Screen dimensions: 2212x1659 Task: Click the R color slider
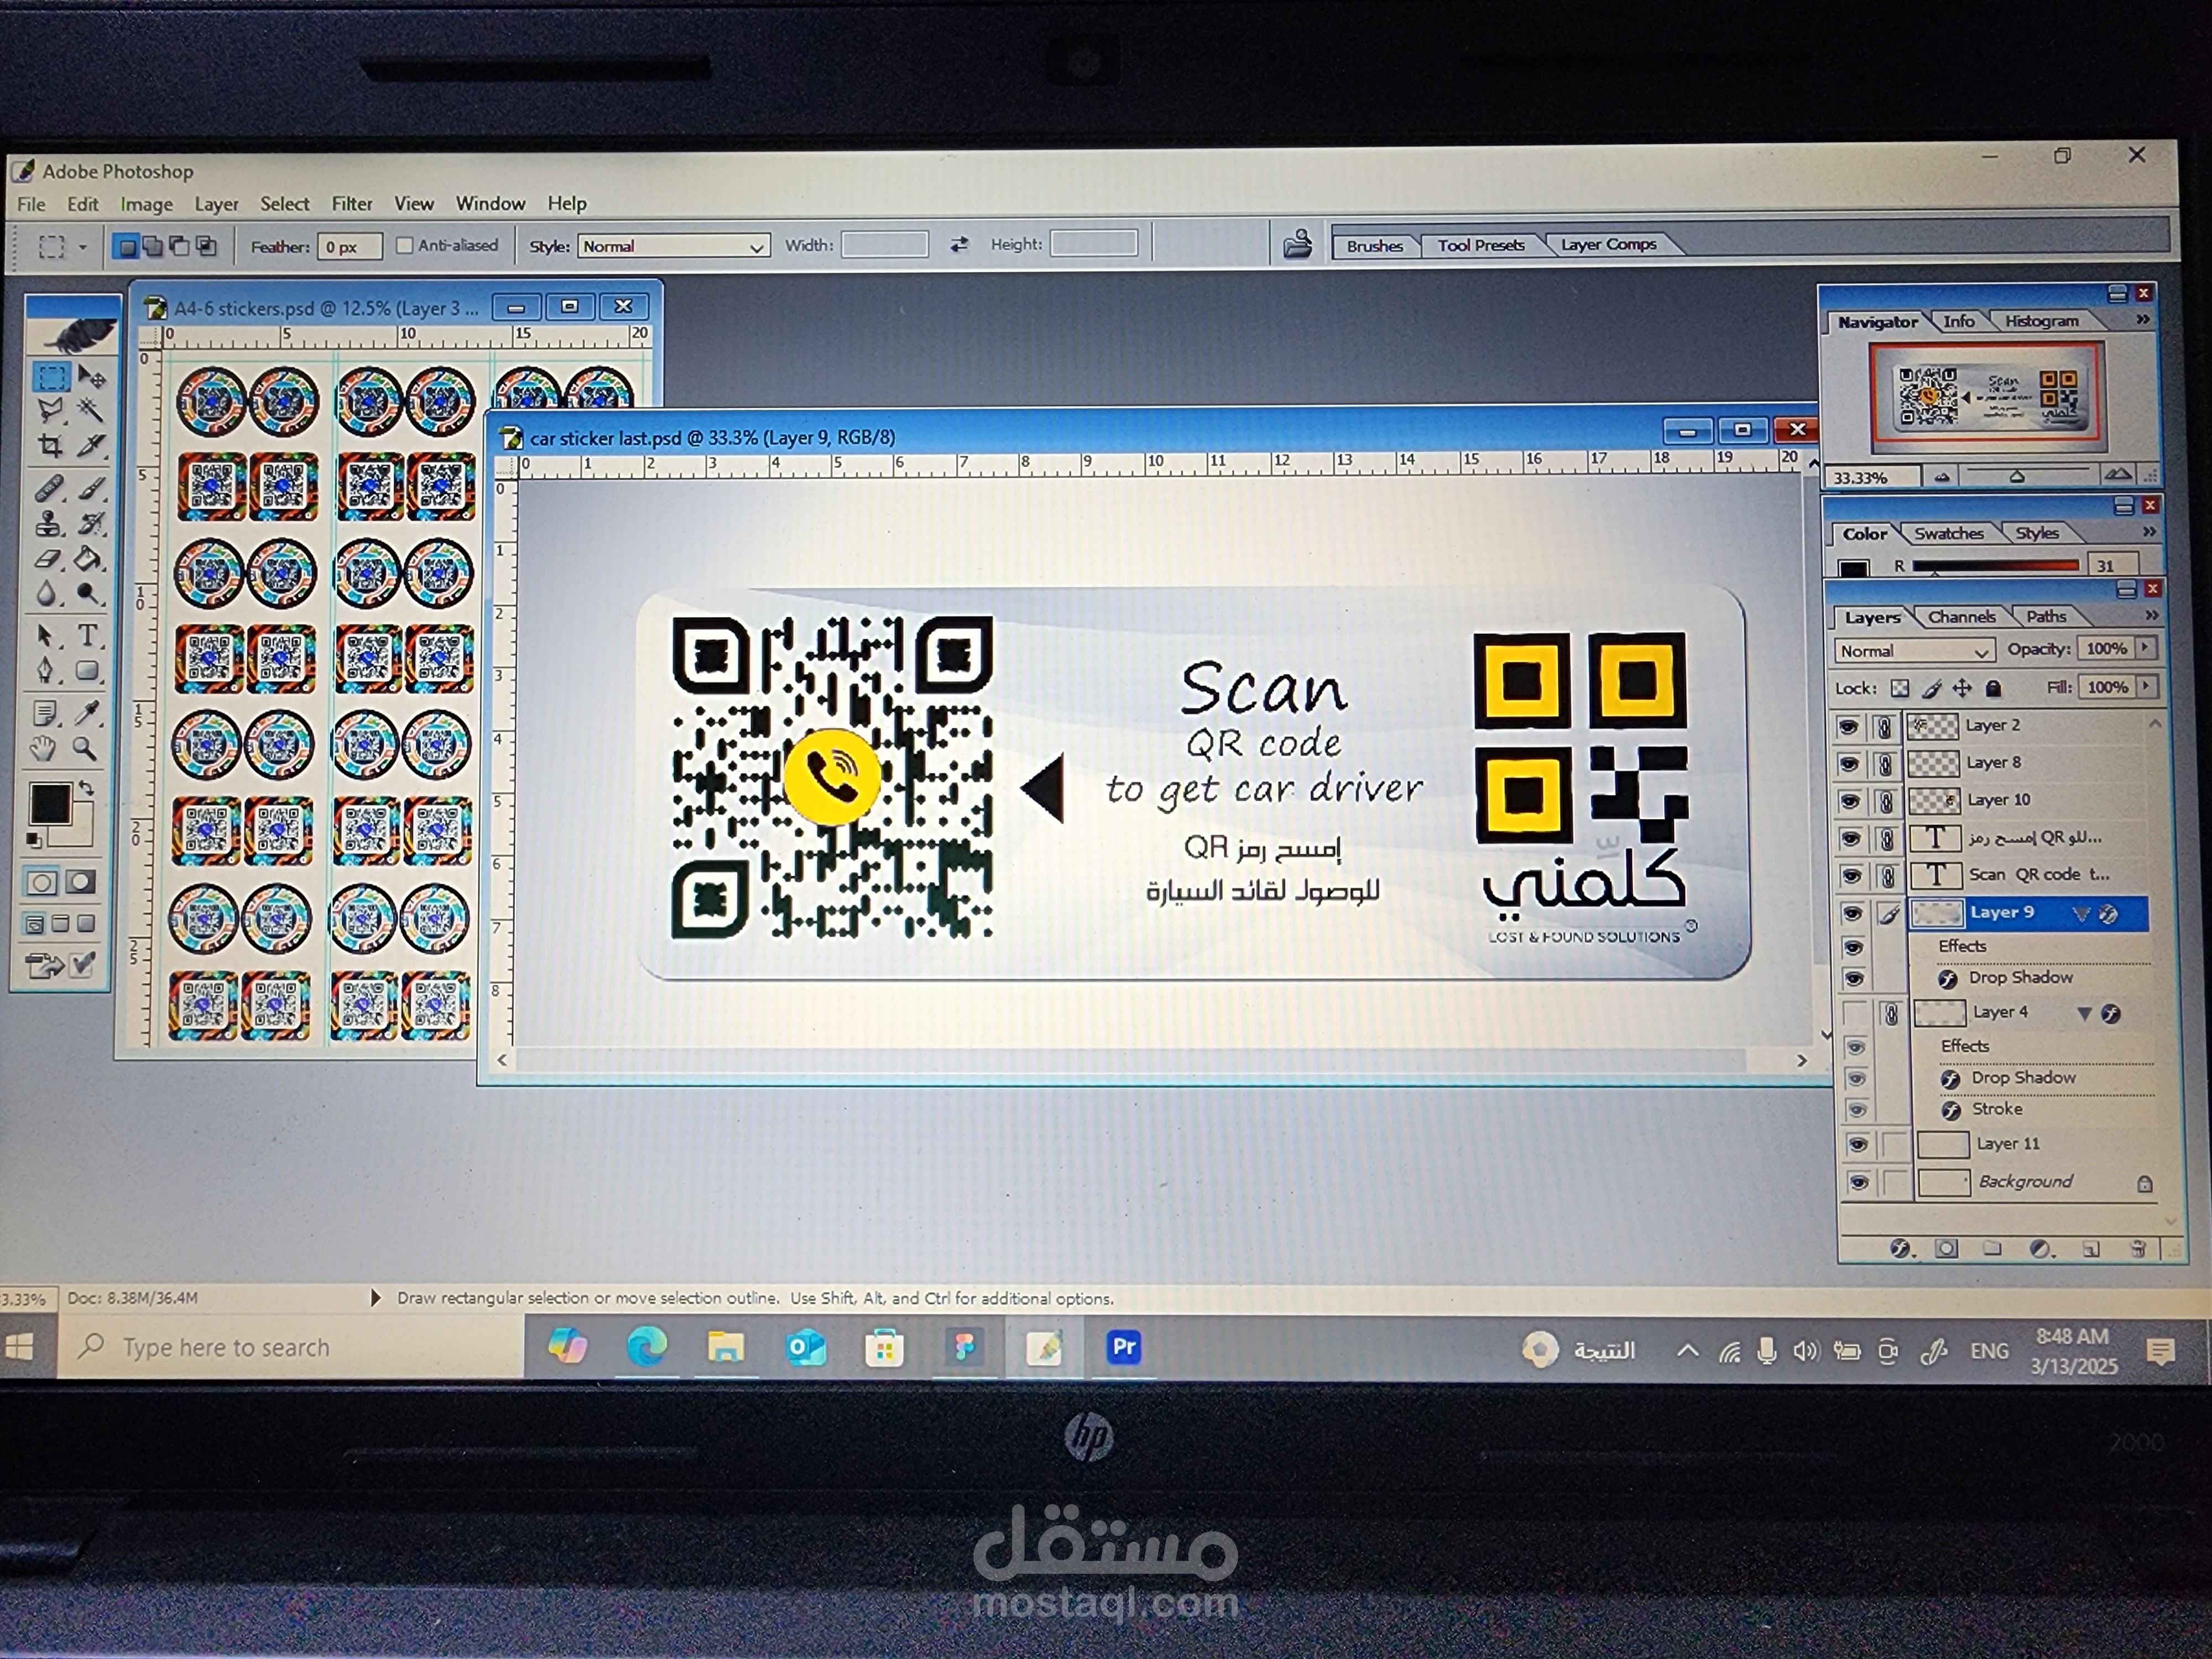[x=1995, y=566]
